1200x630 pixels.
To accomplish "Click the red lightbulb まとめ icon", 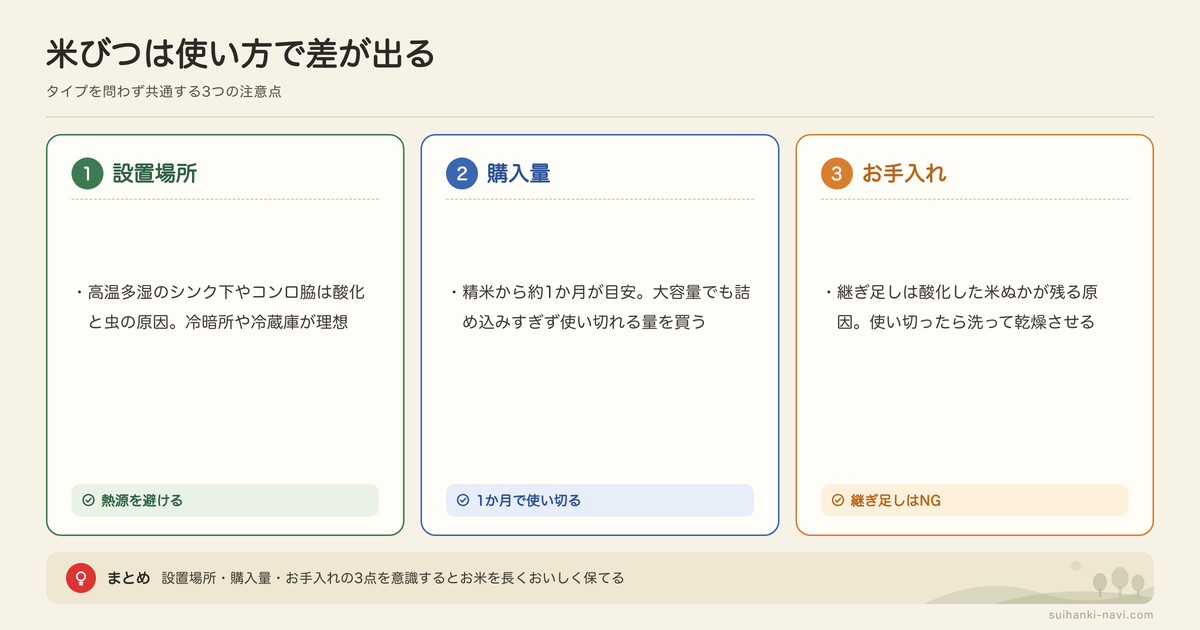I will pyautogui.click(x=80, y=578).
